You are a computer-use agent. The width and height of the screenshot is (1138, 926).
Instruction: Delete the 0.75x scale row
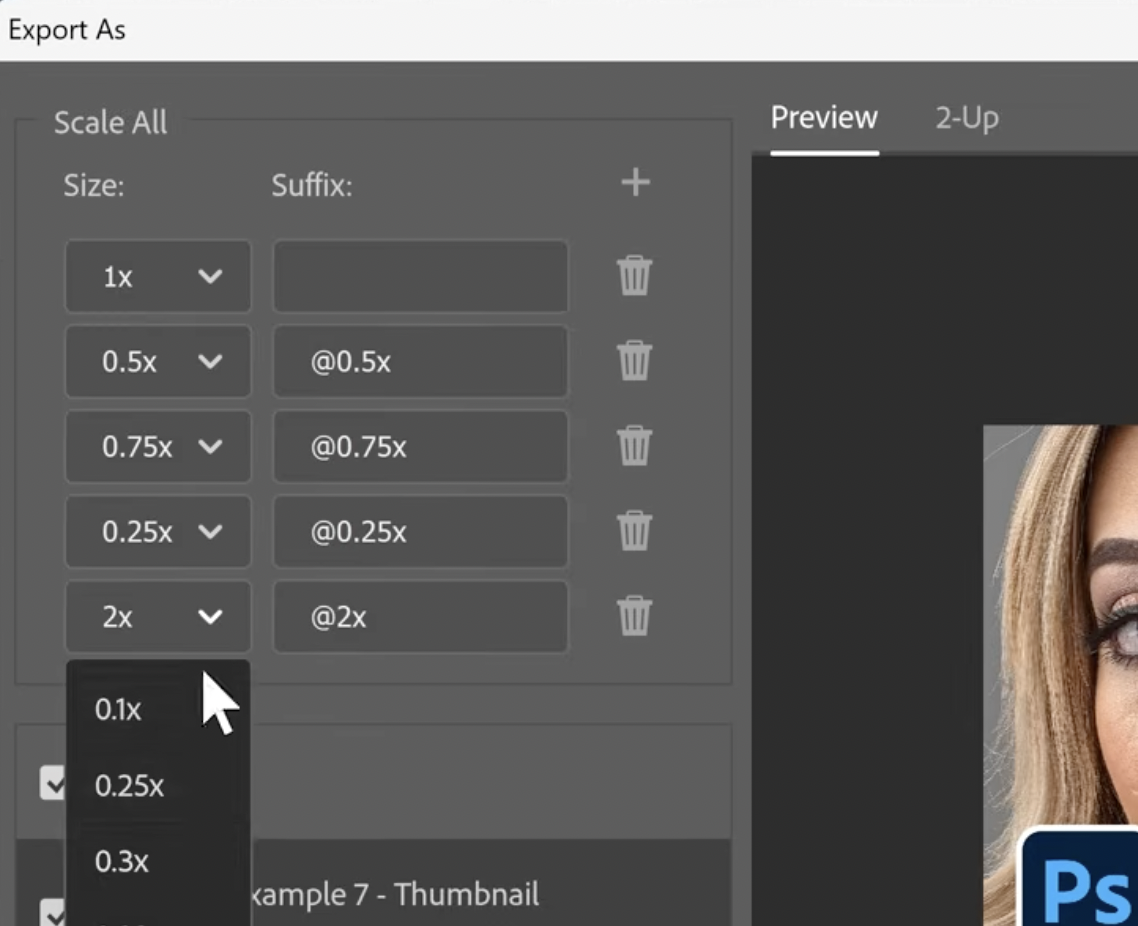[635, 447]
